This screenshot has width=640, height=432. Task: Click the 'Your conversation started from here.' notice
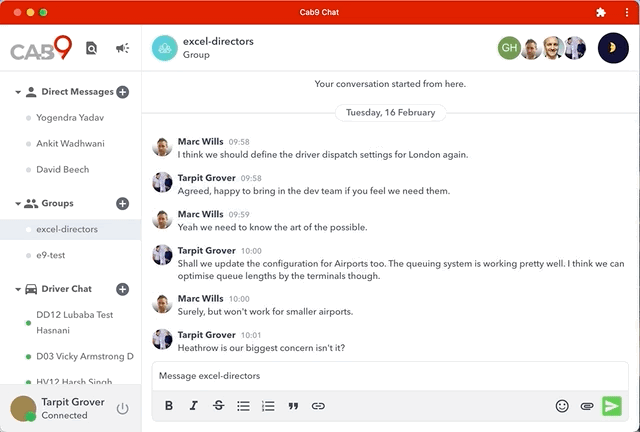tap(390, 84)
